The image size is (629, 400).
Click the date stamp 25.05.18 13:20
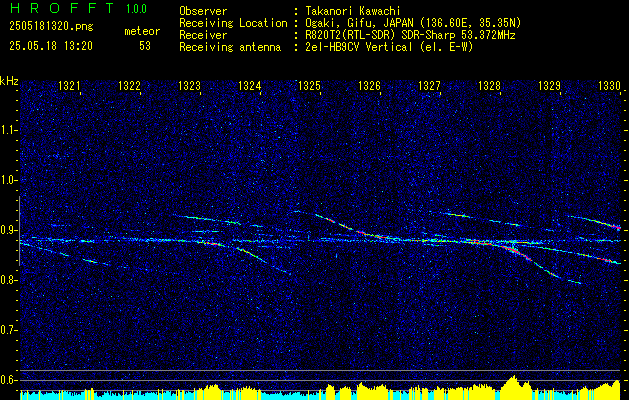pyautogui.click(x=51, y=46)
